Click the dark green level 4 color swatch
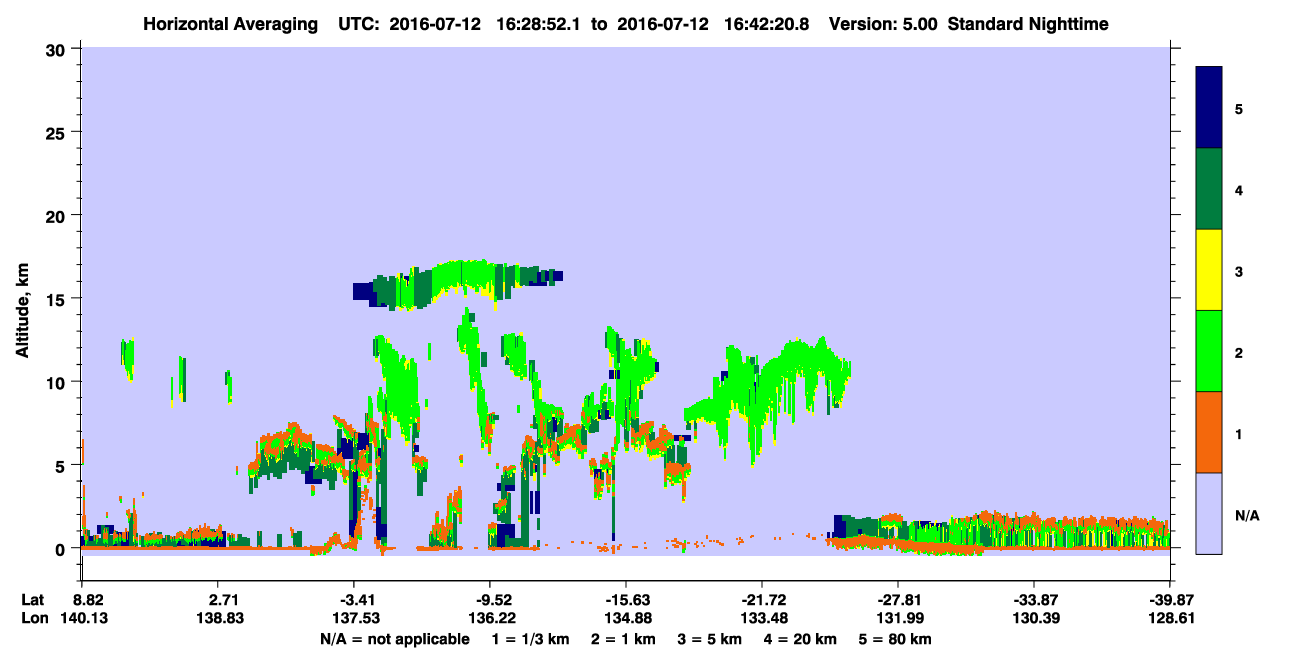Viewport: 1300px width, 667px height. coord(1209,189)
